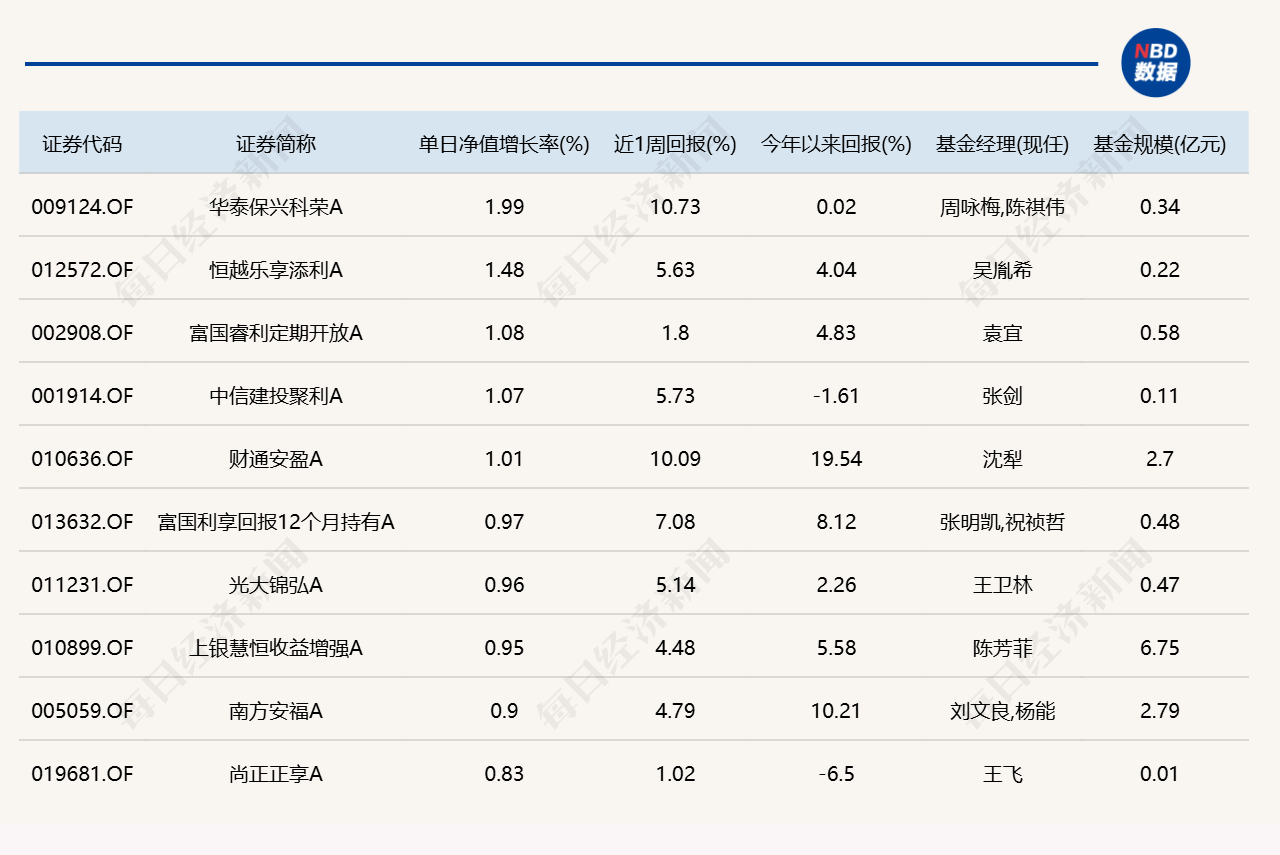1280x855 pixels.
Task: Select year-to-date return -6.5
Action: 836,774
